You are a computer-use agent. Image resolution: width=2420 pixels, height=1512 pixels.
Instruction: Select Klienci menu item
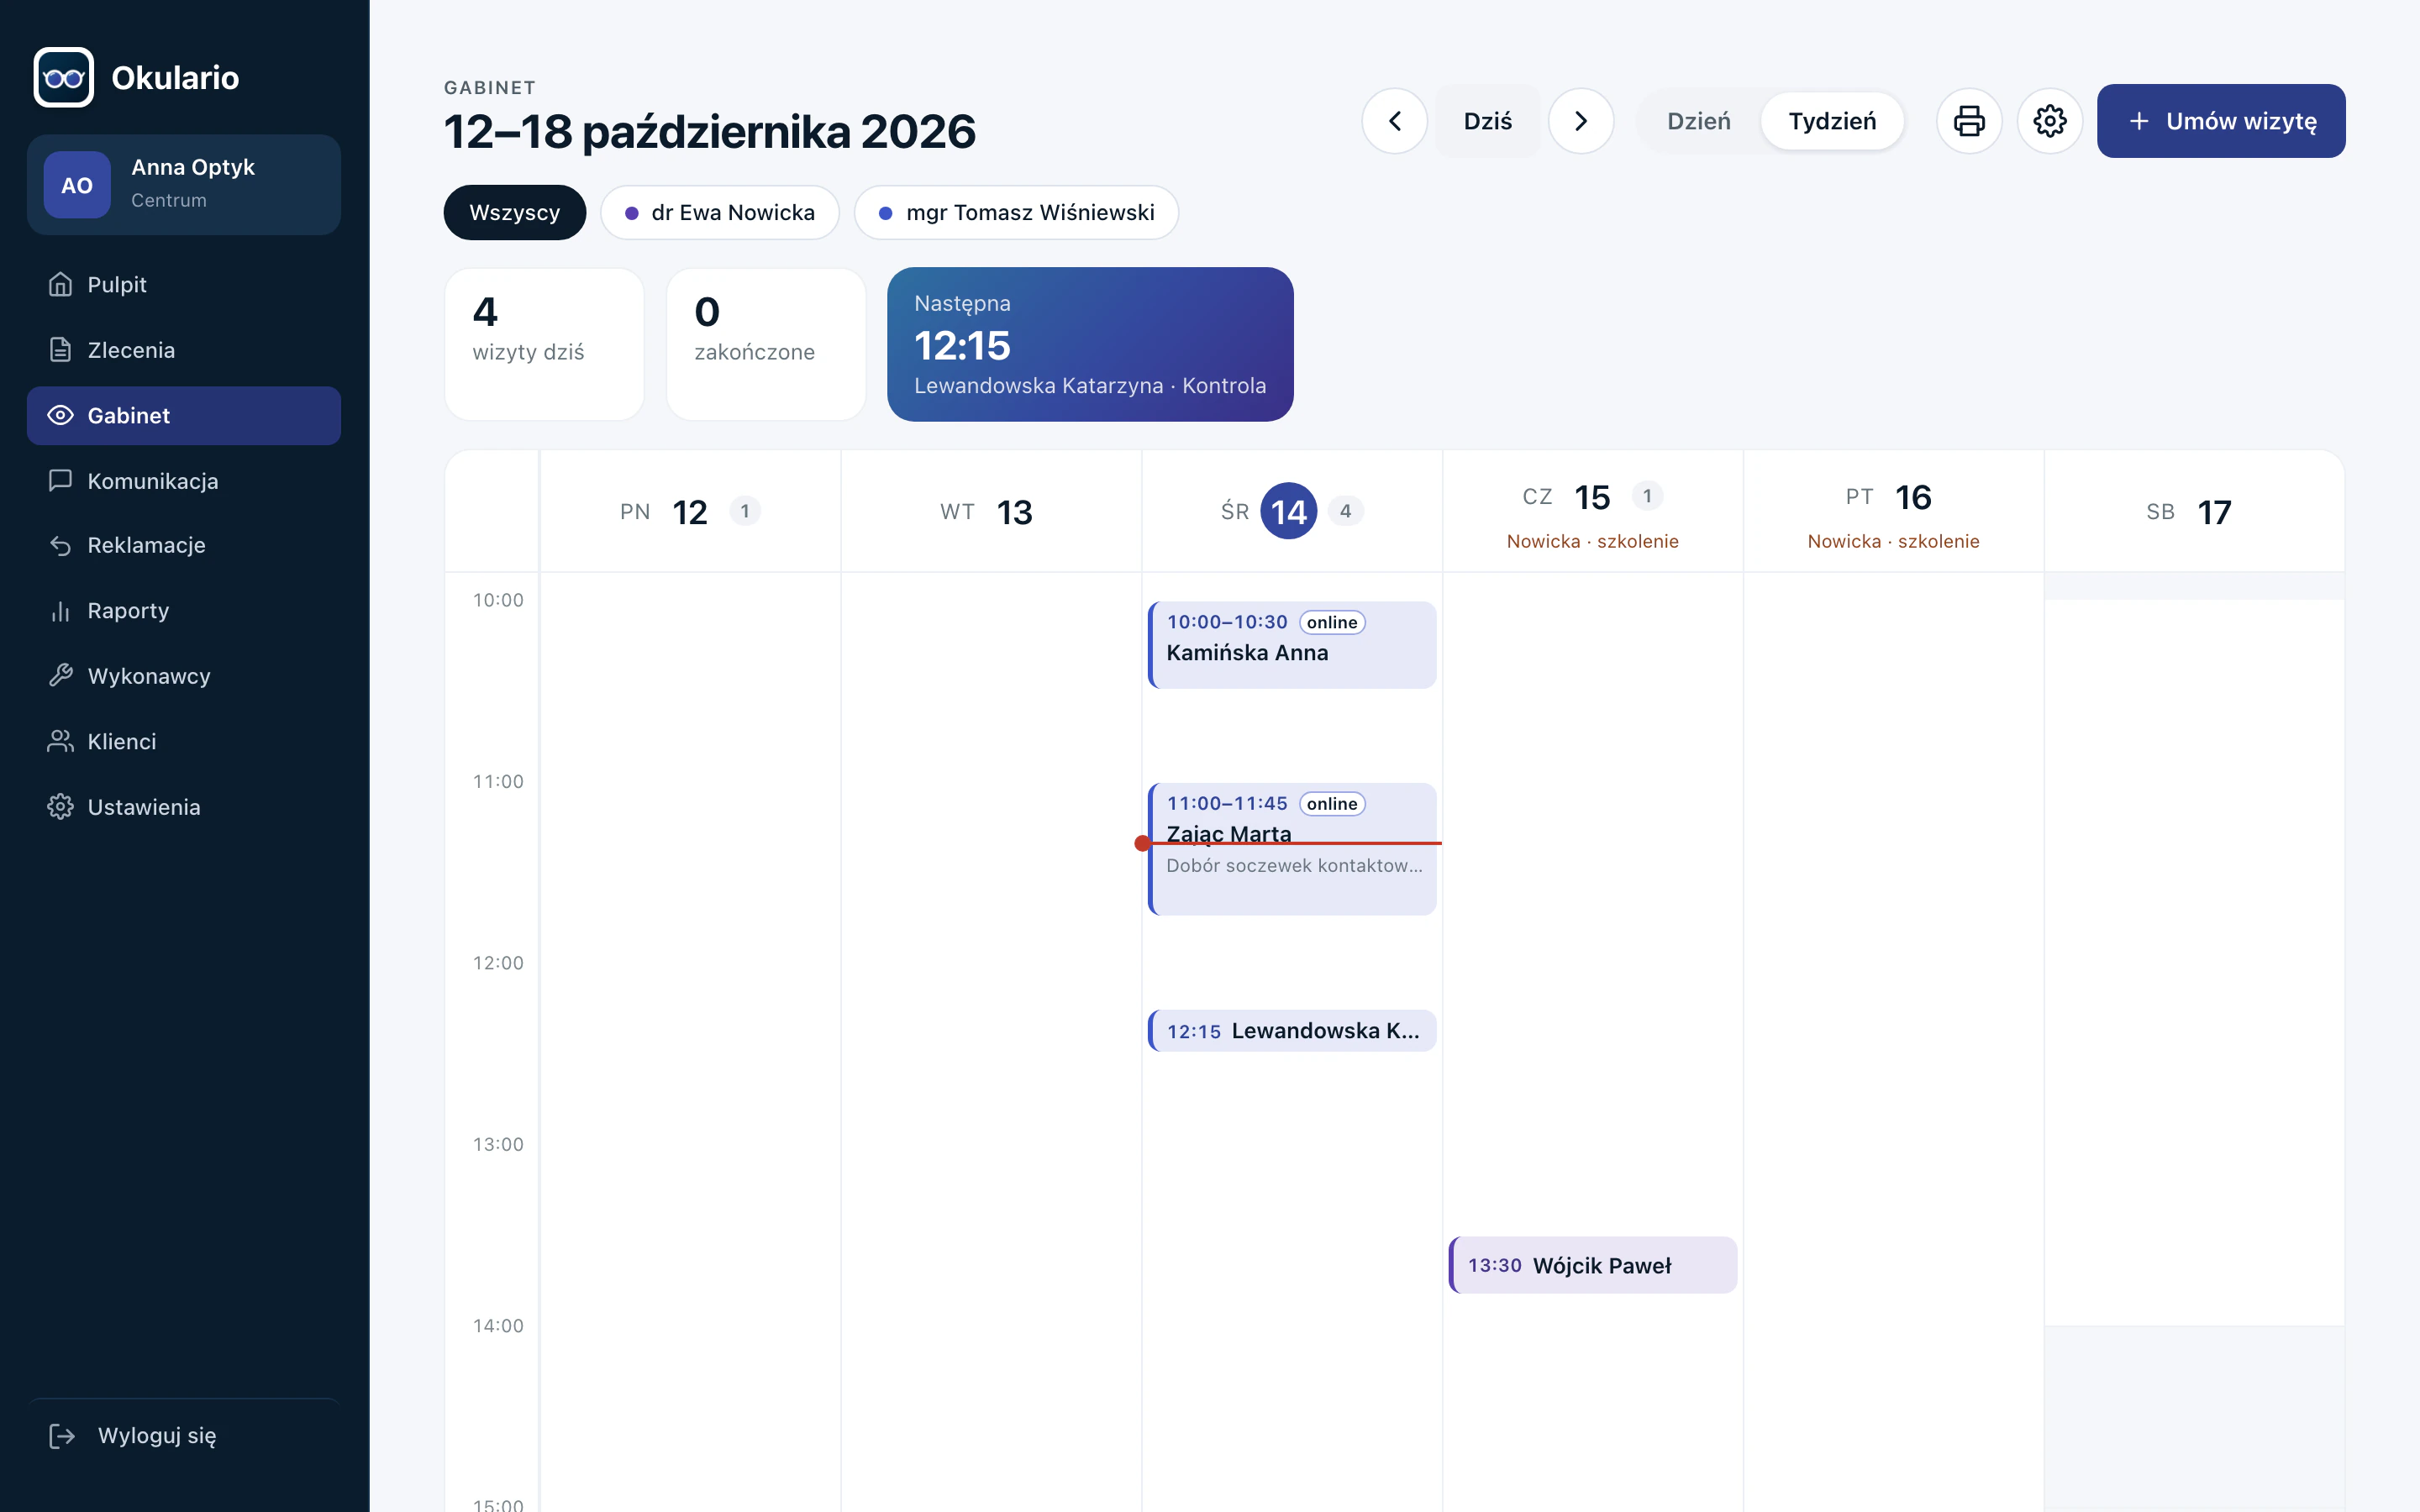(184, 742)
